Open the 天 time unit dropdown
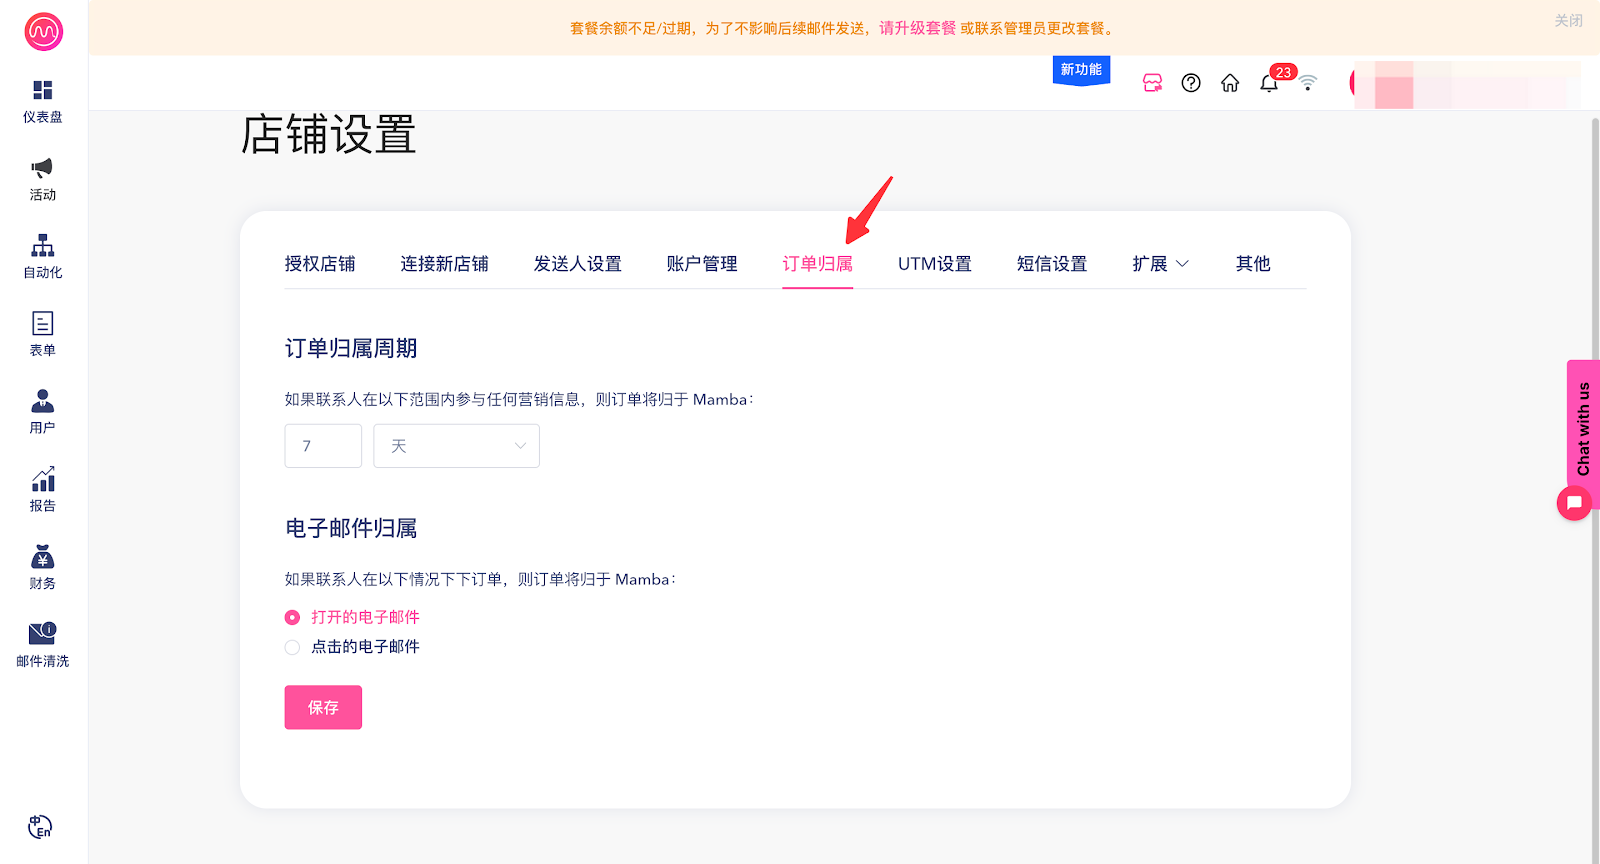The height and width of the screenshot is (864, 1600). (x=456, y=446)
